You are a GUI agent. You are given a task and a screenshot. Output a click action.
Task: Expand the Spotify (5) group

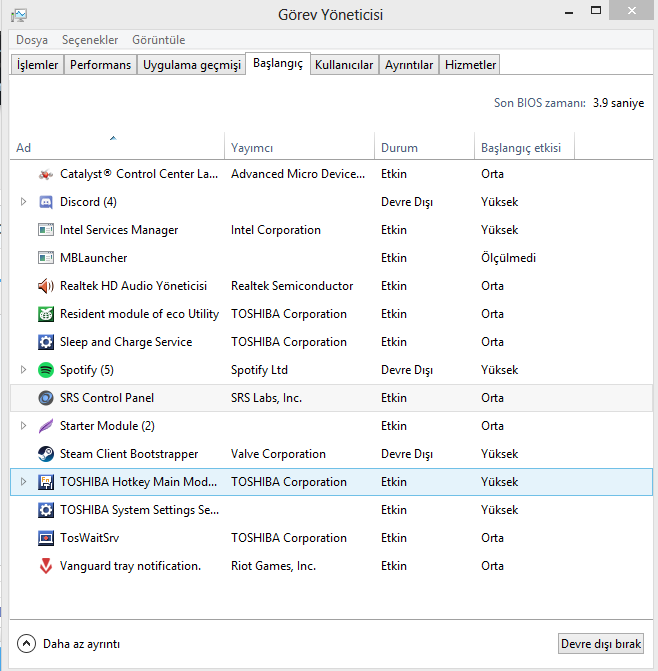coord(24,370)
